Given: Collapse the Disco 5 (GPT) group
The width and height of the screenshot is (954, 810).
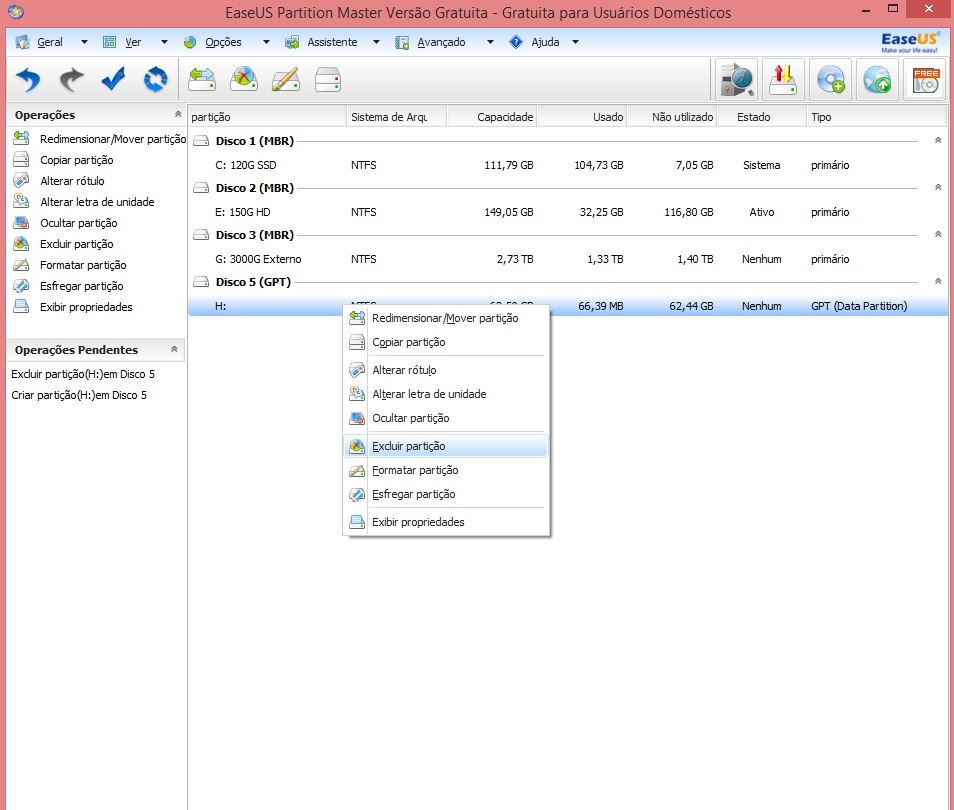Looking at the screenshot, I should pos(938,281).
